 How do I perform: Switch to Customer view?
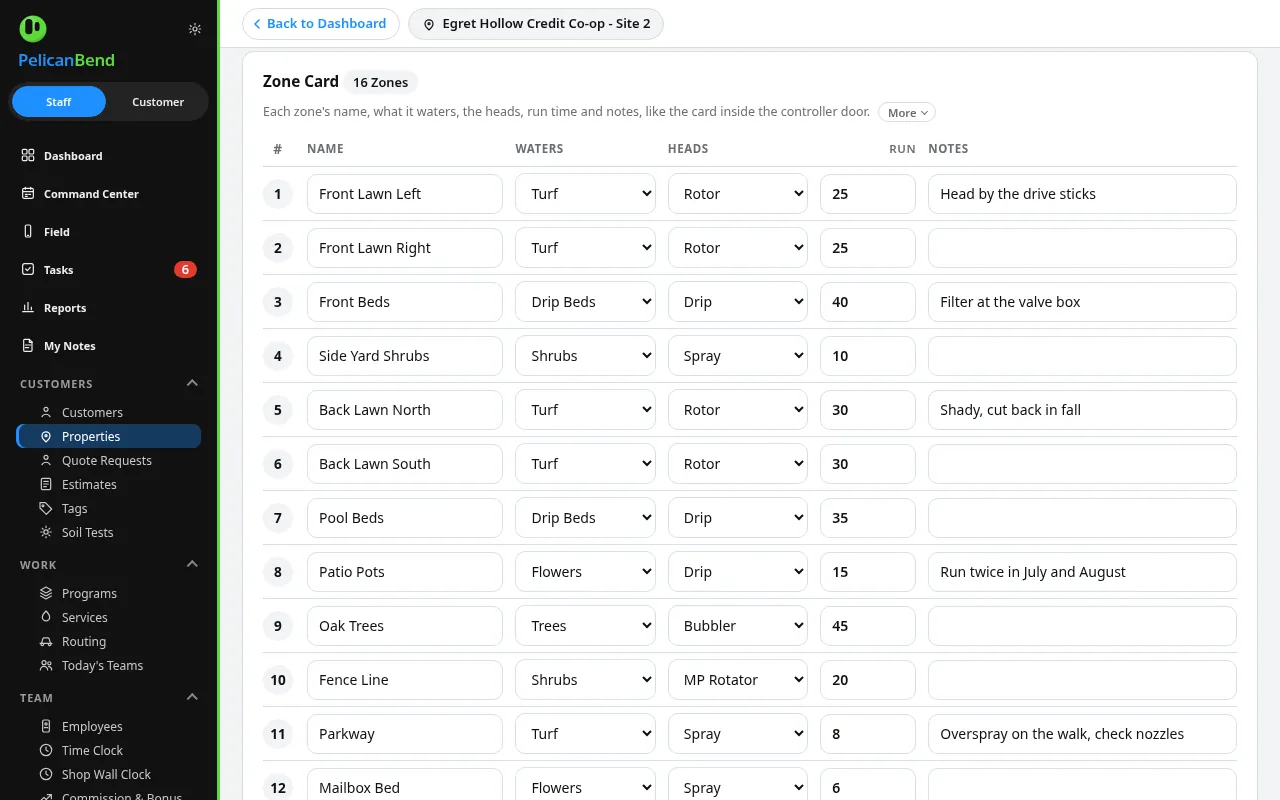158,102
